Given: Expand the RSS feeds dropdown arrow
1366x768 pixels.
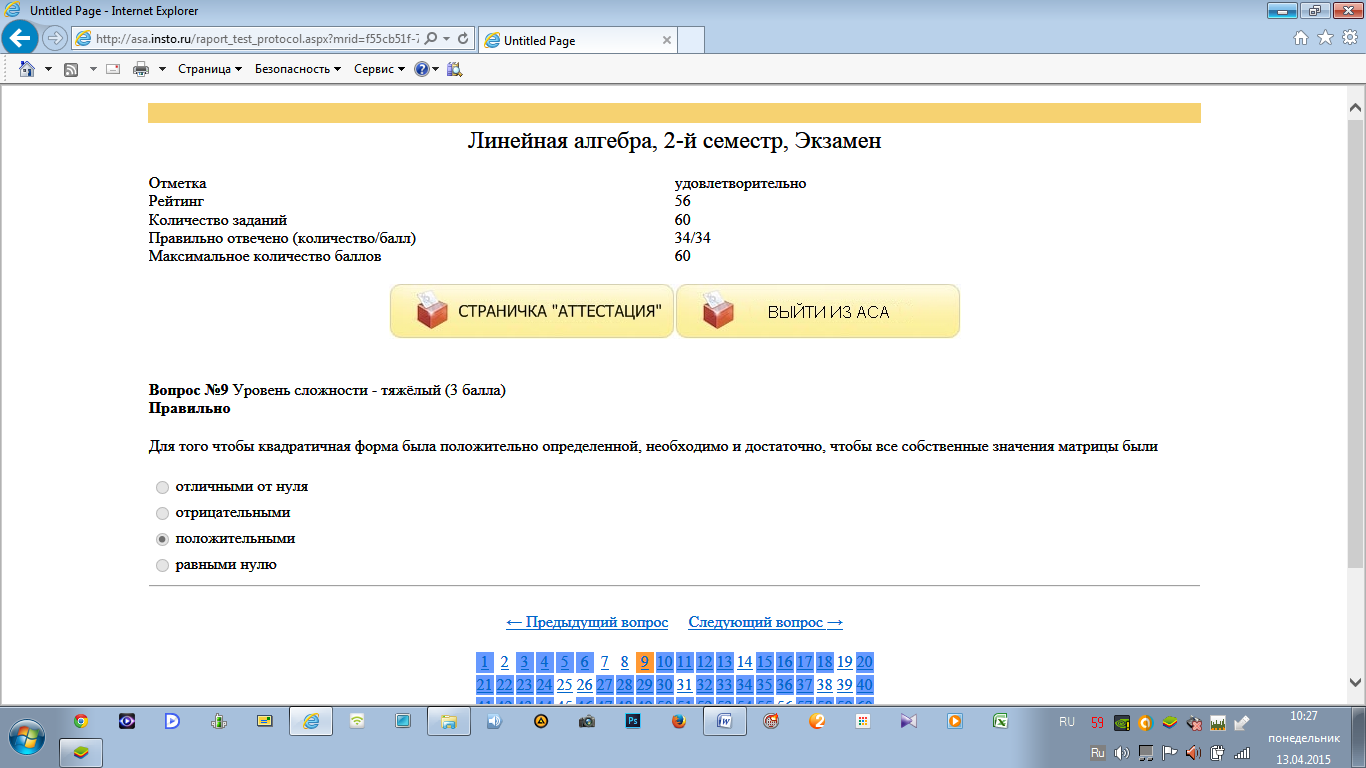Looking at the screenshot, I should pos(93,69).
